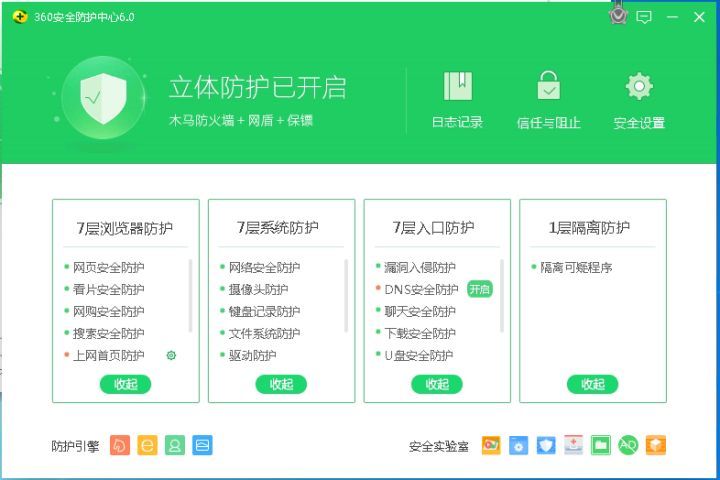Viewport: 720px width, 480px height.
Task: Click the green person protection engine icon
Action: 175,446
